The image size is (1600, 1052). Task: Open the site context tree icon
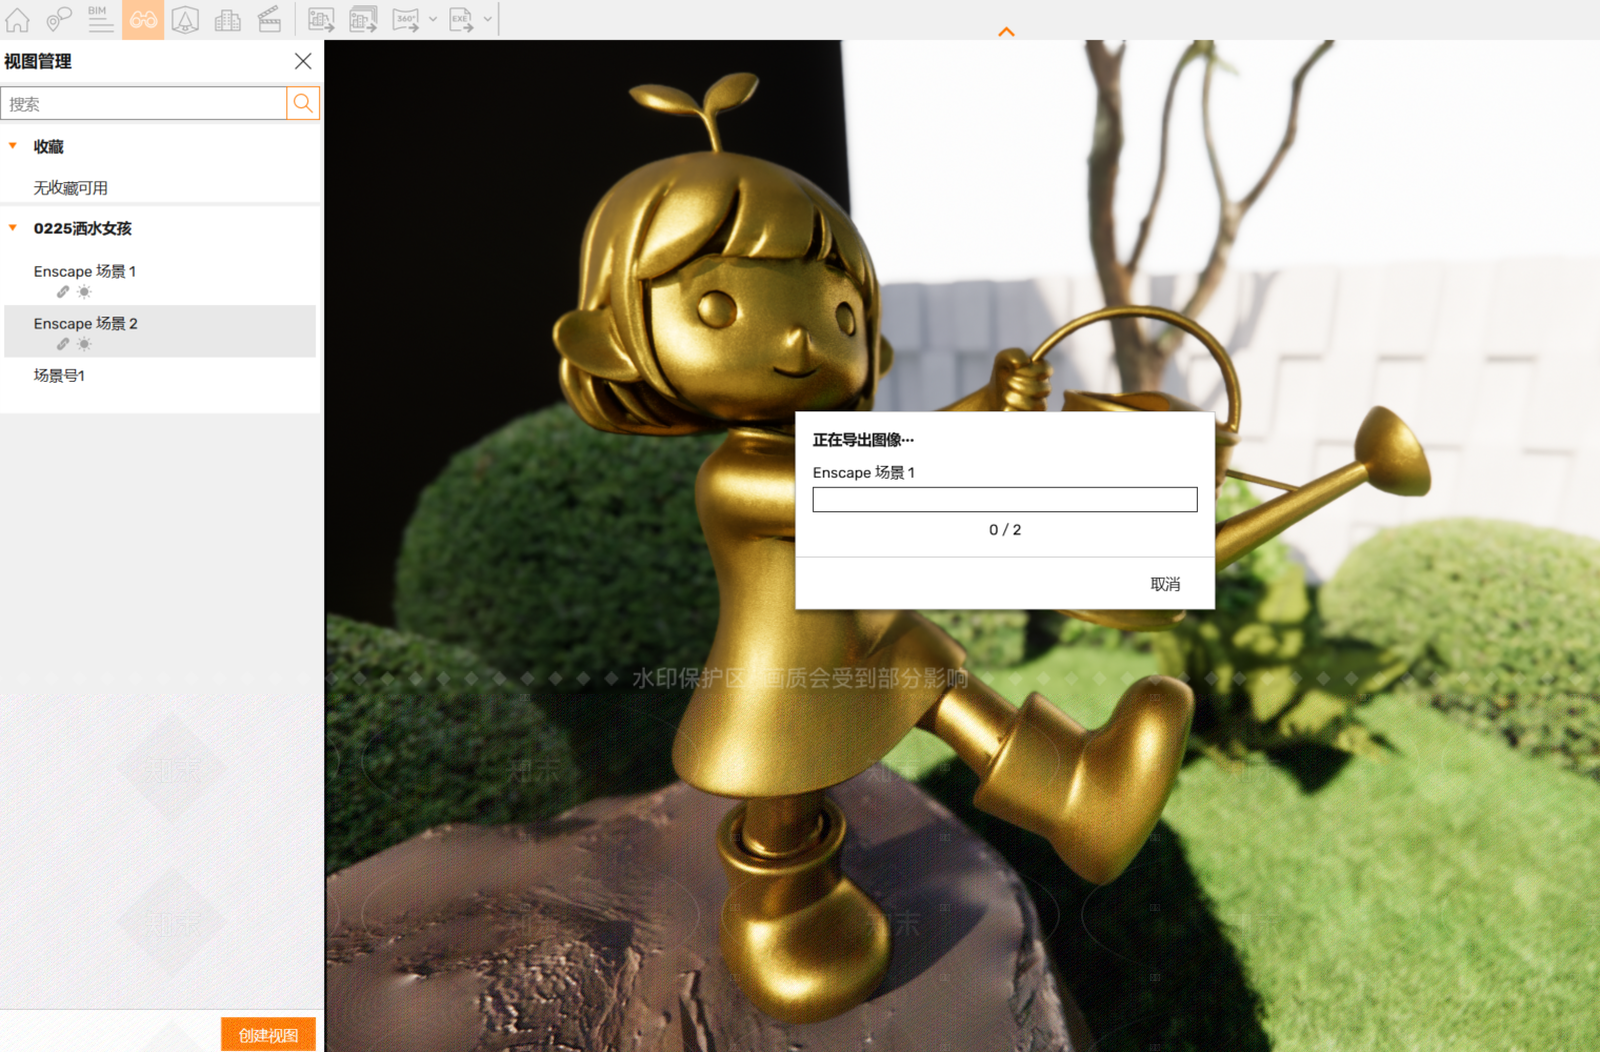[x=185, y=19]
